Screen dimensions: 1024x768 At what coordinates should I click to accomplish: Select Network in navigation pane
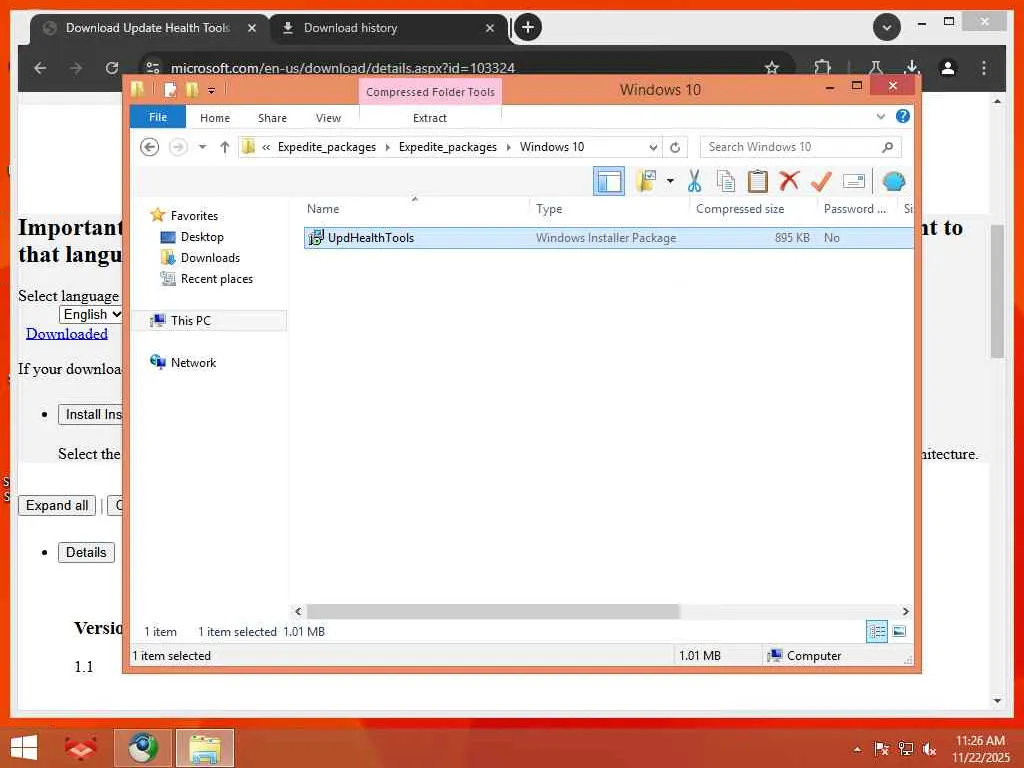click(x=193, y=362)
